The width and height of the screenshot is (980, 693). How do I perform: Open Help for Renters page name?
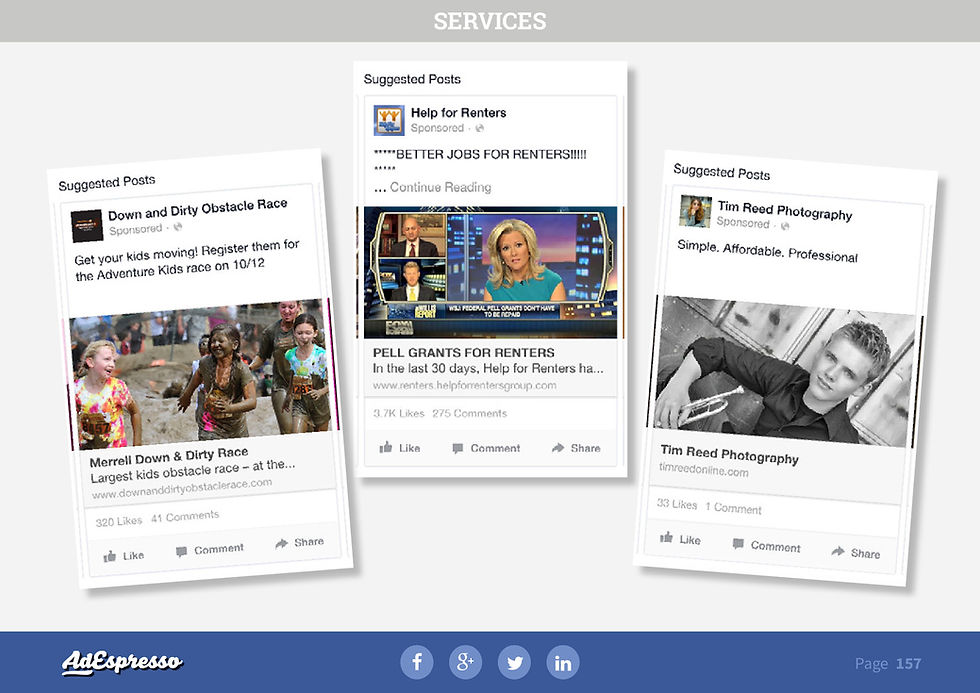click(458, 112)
